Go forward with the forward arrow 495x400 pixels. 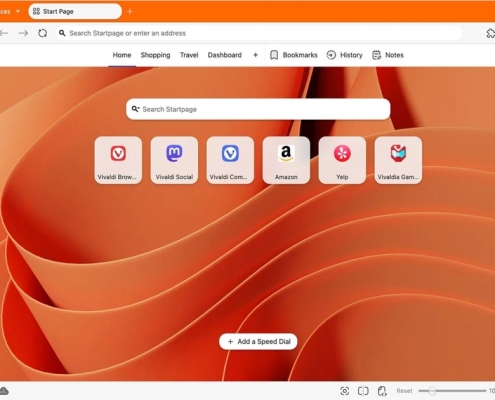[x=23, y=33]
